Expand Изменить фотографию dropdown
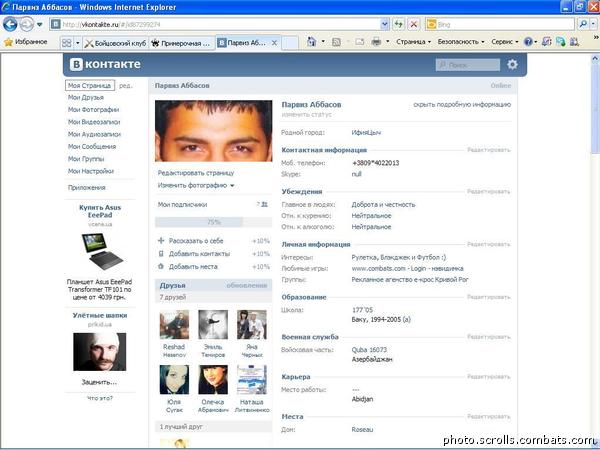 pos(196,186)
